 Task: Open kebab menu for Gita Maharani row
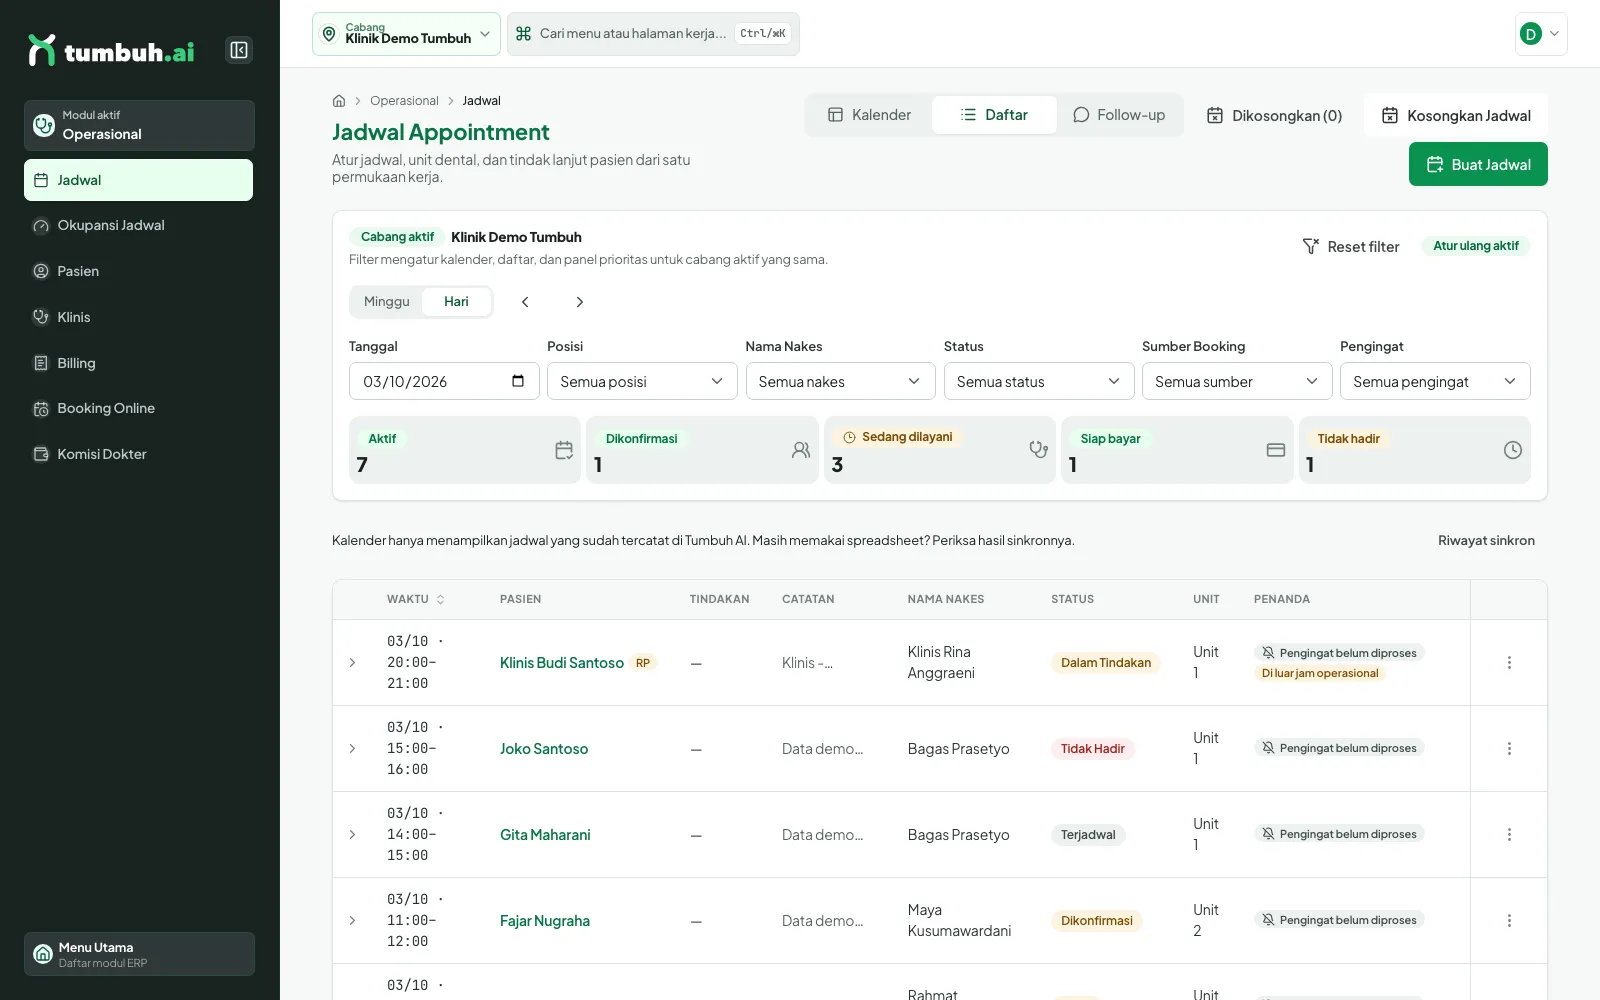(1509, 835)
